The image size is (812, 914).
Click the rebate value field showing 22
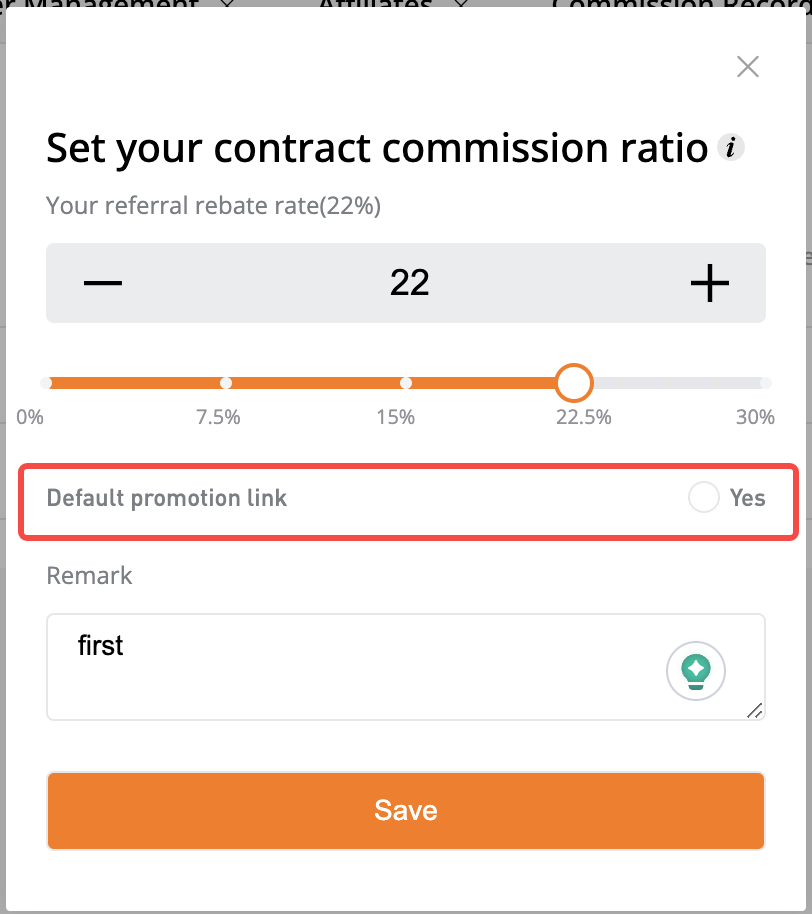tap(409, 283)
